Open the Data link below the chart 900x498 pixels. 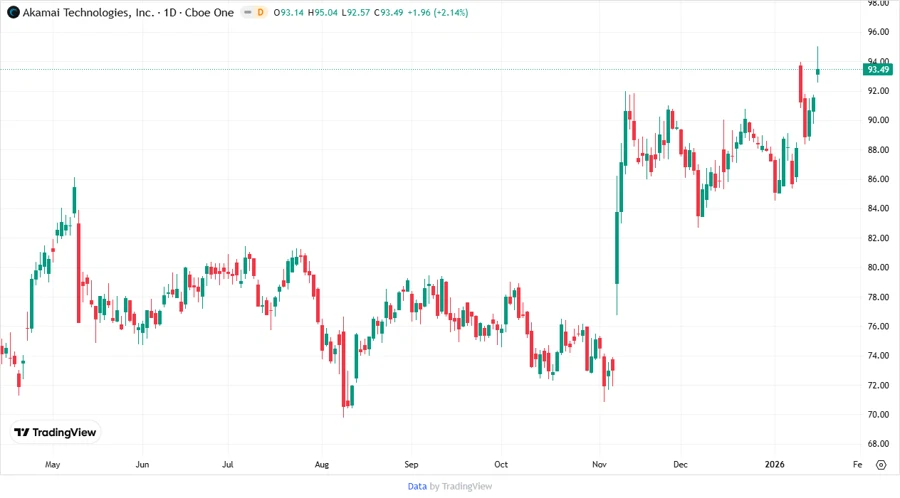pos(417,487)
